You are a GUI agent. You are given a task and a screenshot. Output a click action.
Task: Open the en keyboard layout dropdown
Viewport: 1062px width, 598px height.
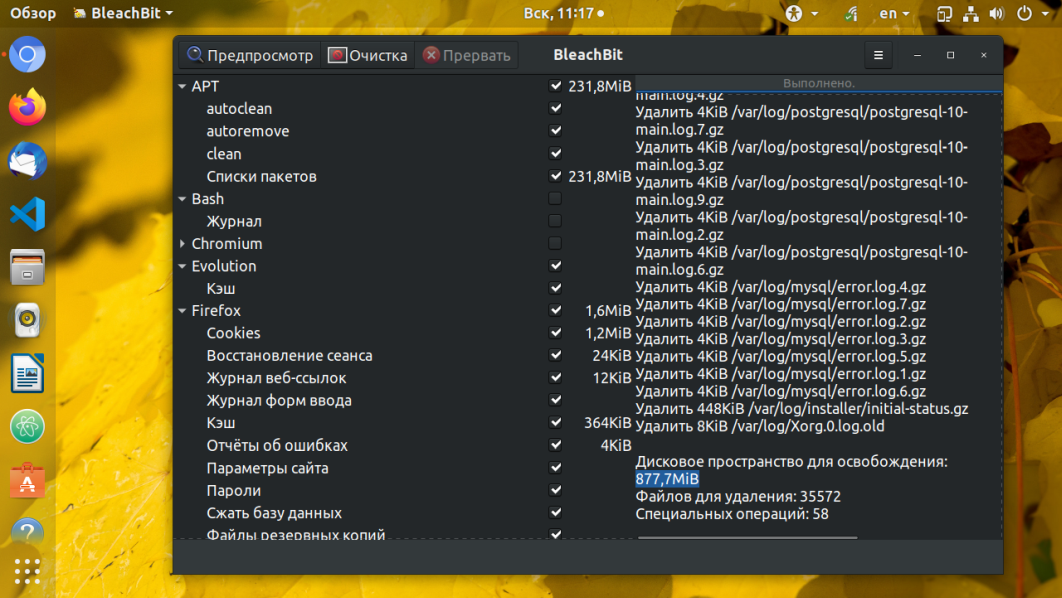click(894, 13)
